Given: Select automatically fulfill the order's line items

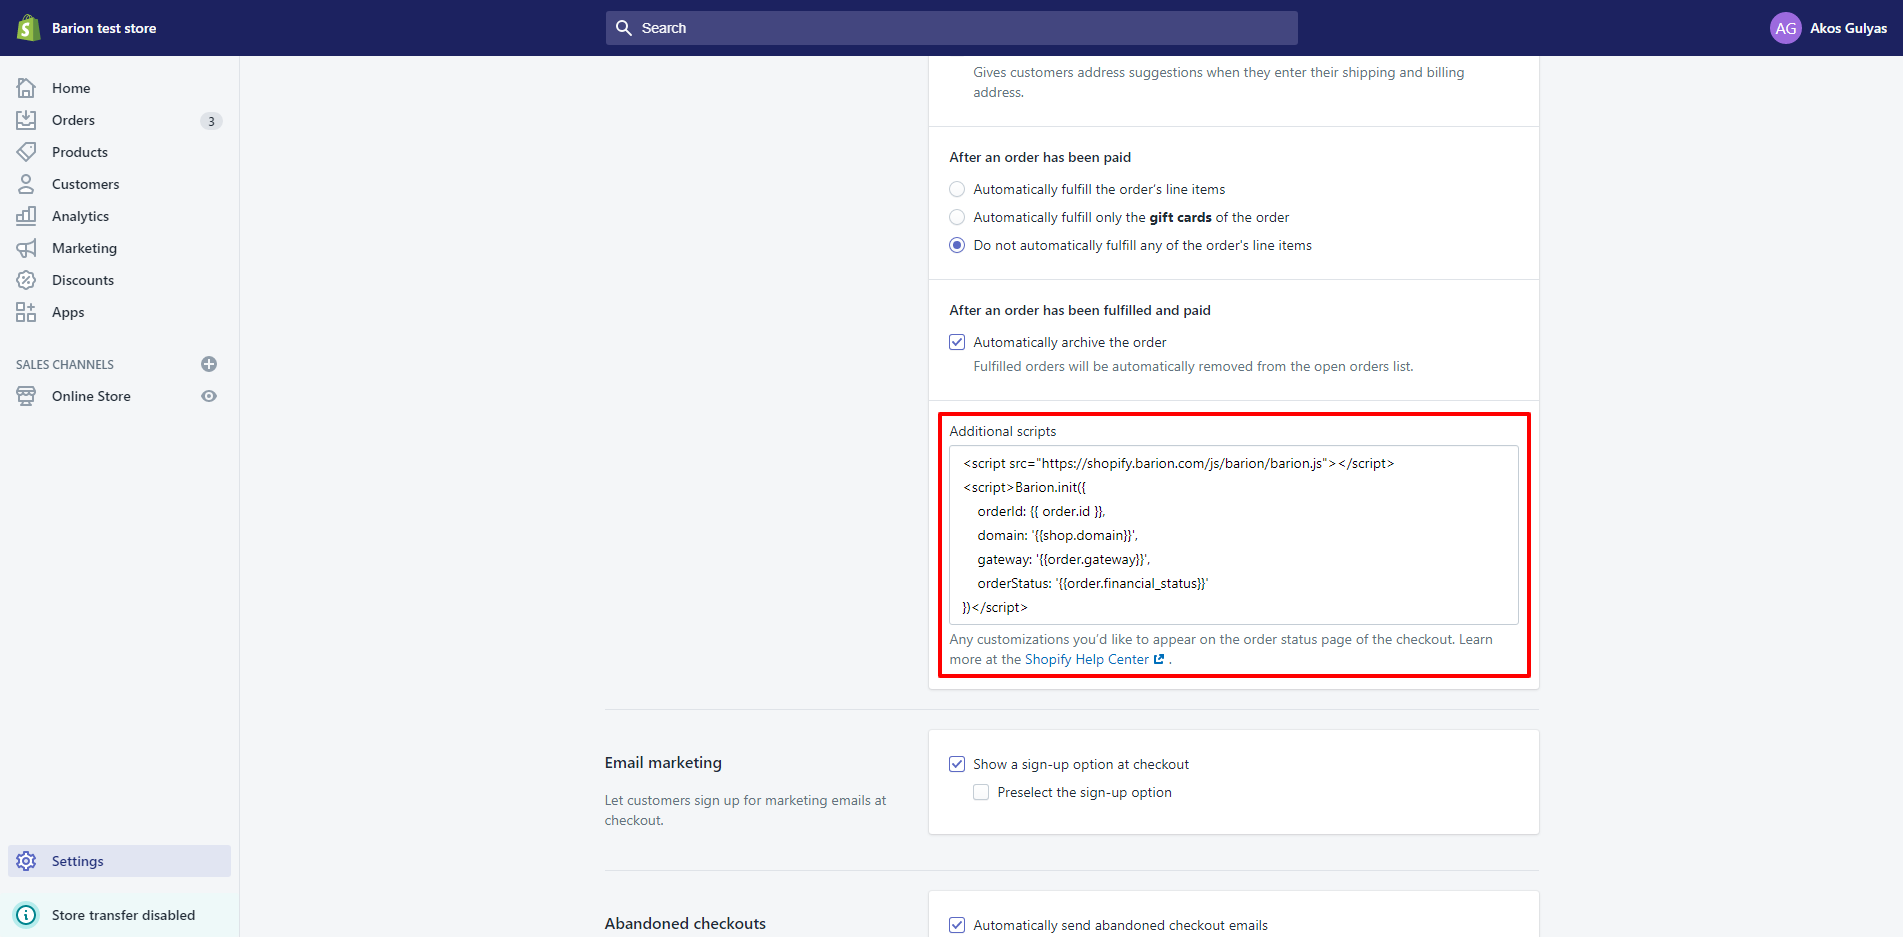Looking at the screenshot, I should pyautogui.click(x=957, y=189).
